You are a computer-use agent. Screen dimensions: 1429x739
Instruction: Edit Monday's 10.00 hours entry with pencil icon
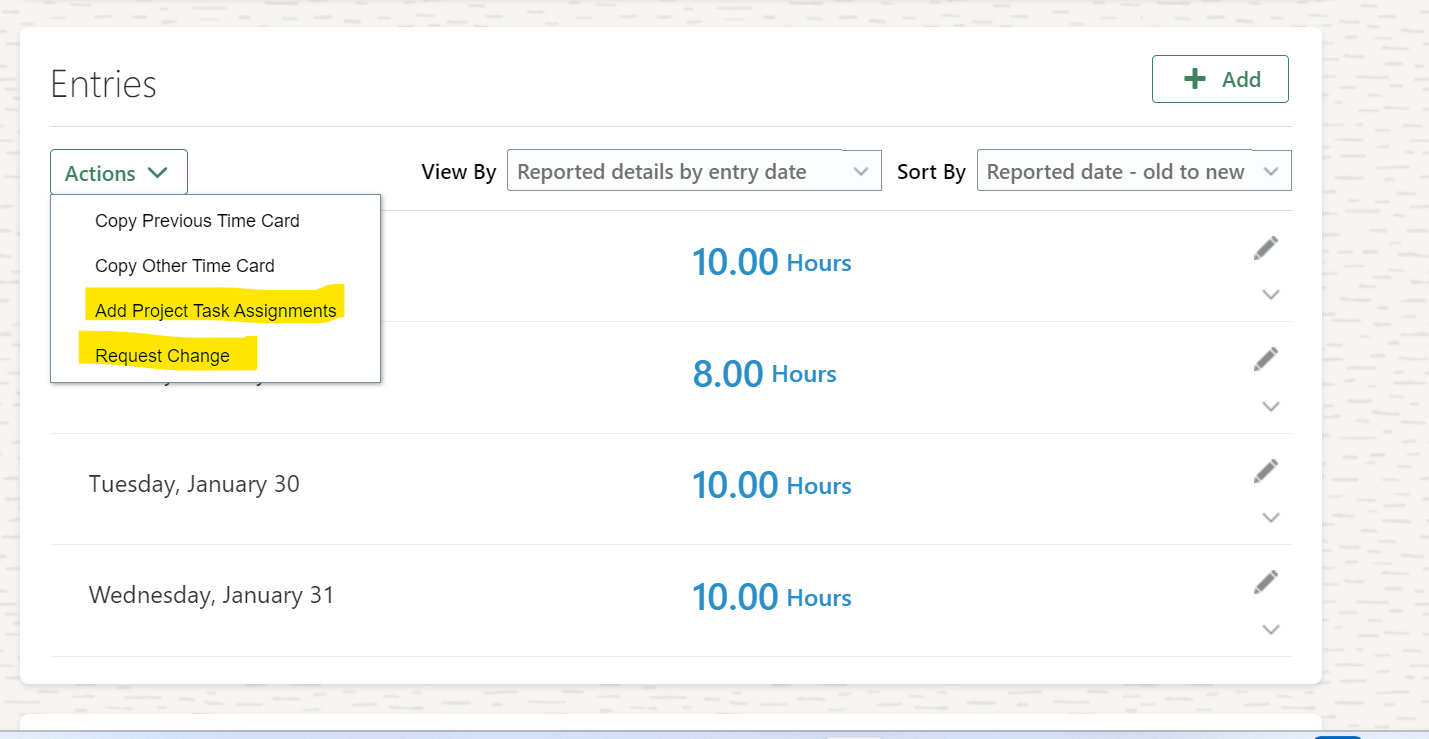click(1265, 247)
